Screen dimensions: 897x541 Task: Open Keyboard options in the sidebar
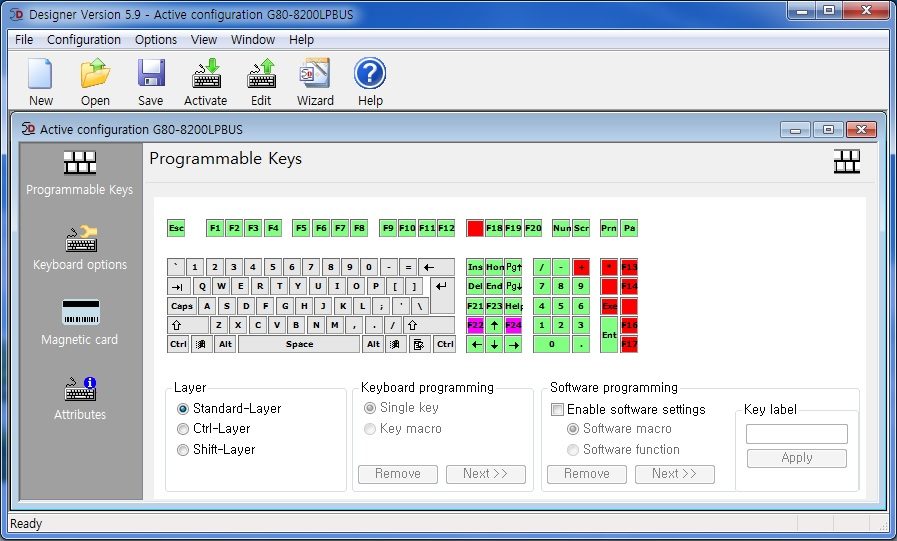(80, 248)
